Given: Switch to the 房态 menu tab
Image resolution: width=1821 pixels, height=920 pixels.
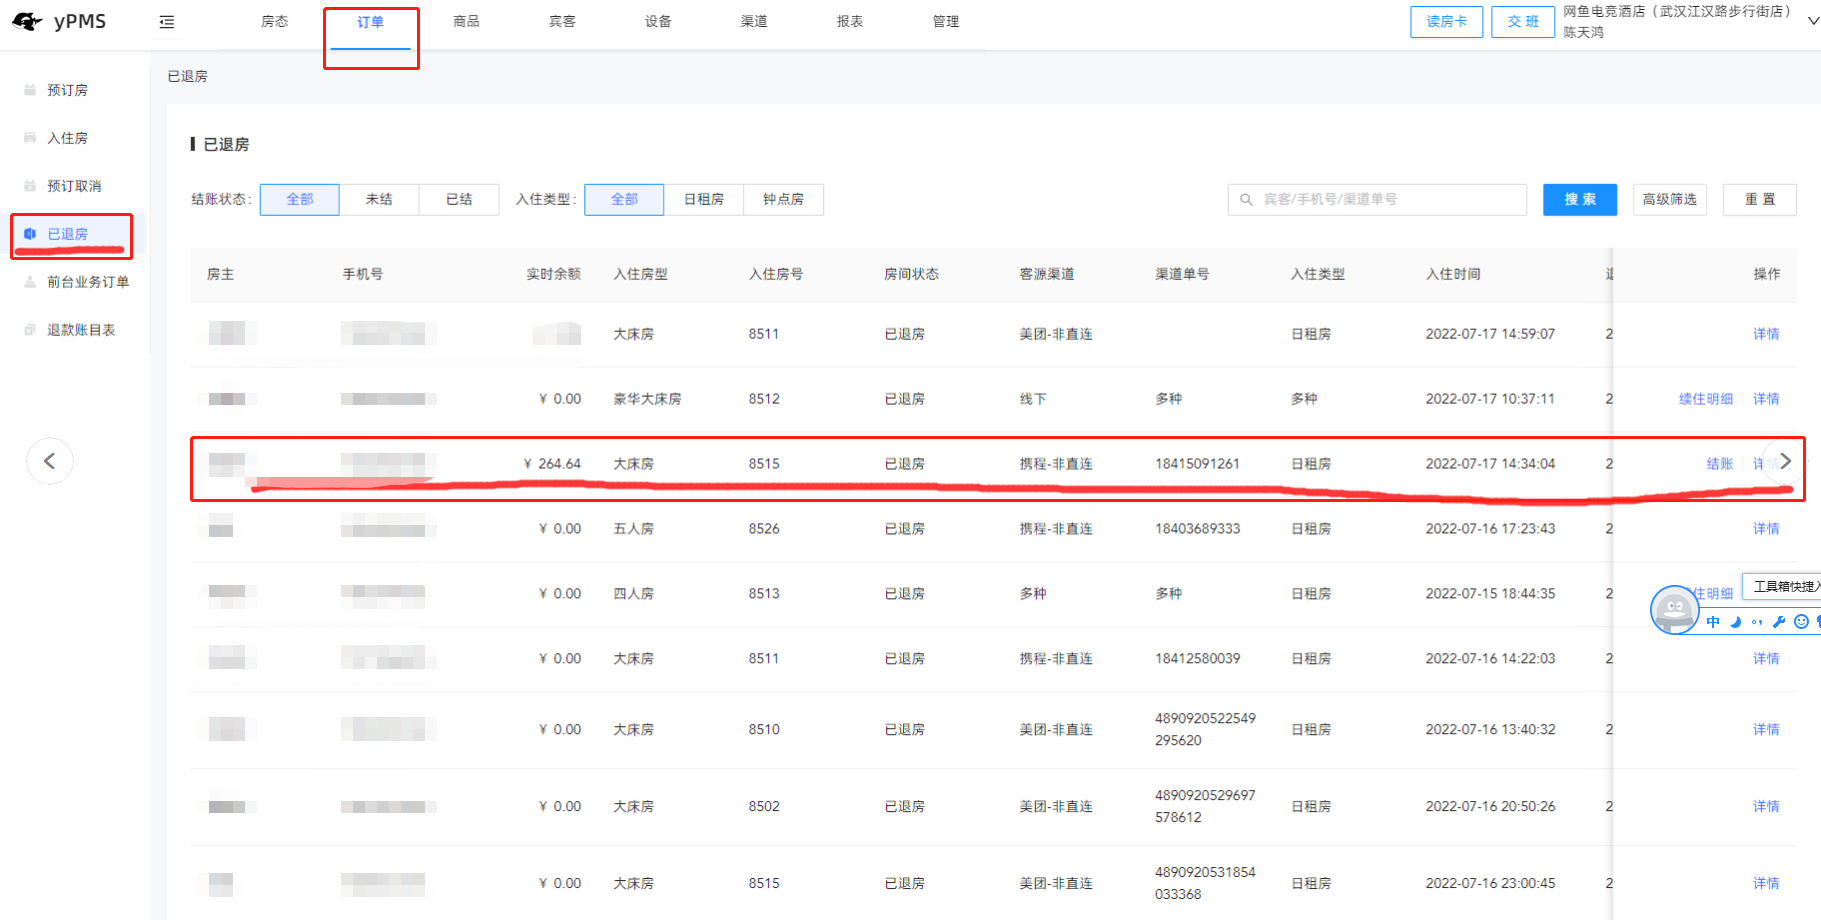Looking at the screenshot, I should [x=275, y=22].
